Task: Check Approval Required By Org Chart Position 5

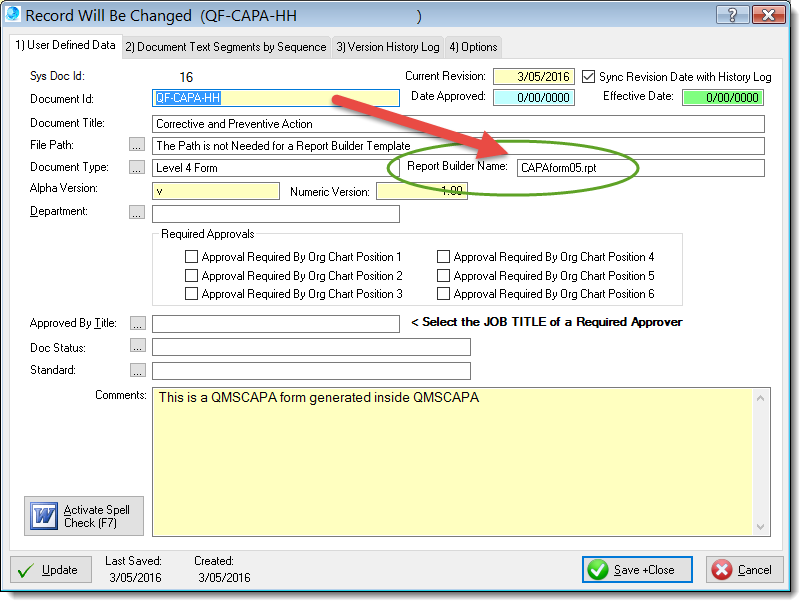Action: coord(444,275)
